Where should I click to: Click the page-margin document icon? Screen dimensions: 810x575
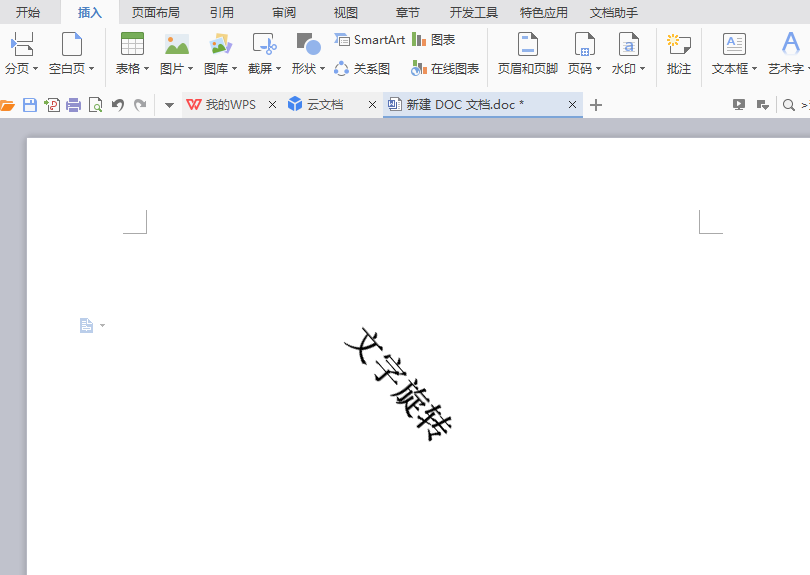coord(86,325)
